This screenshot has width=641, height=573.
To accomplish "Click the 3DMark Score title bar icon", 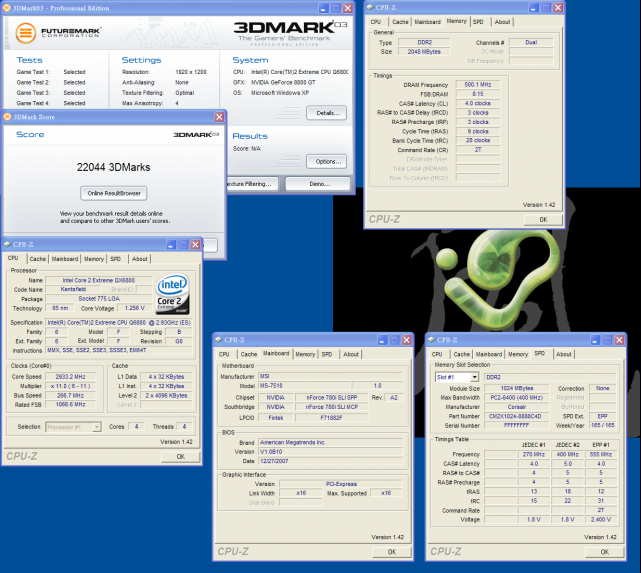I will (7, 117).
